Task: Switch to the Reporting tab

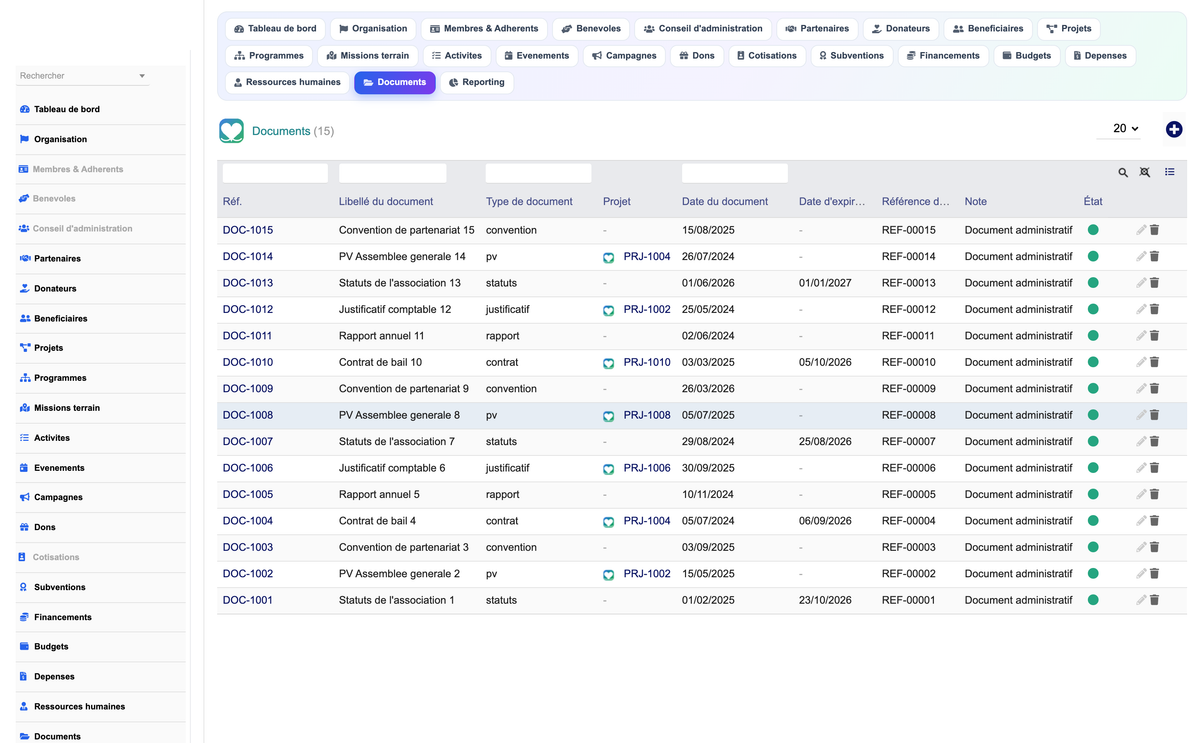Action: [476, 82]
